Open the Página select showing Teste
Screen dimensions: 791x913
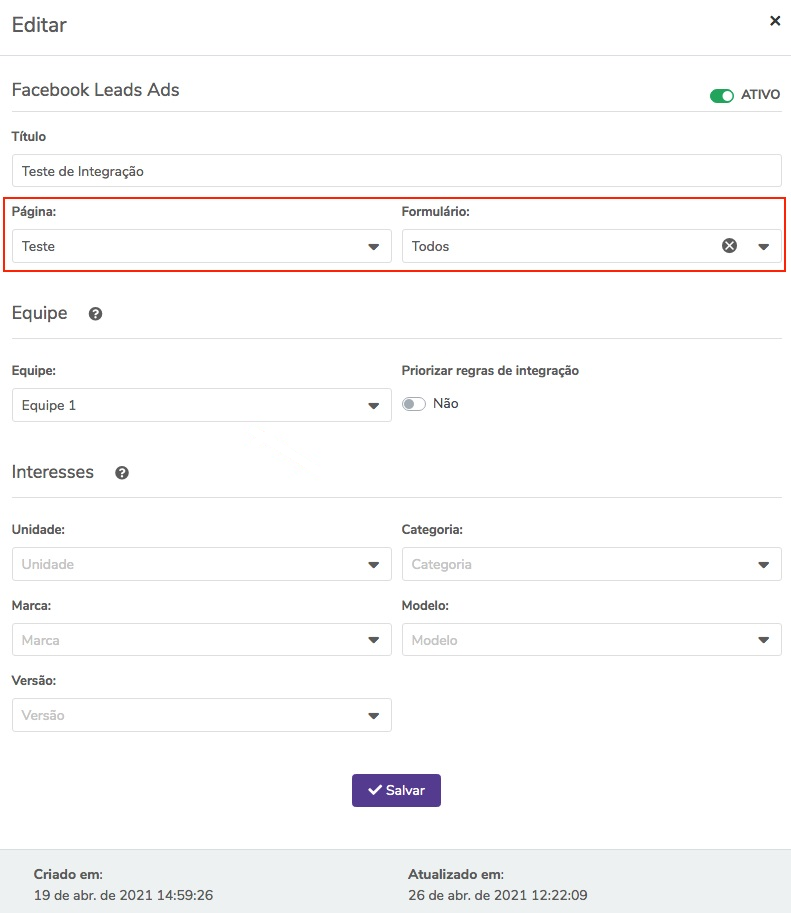click(202, 246)
